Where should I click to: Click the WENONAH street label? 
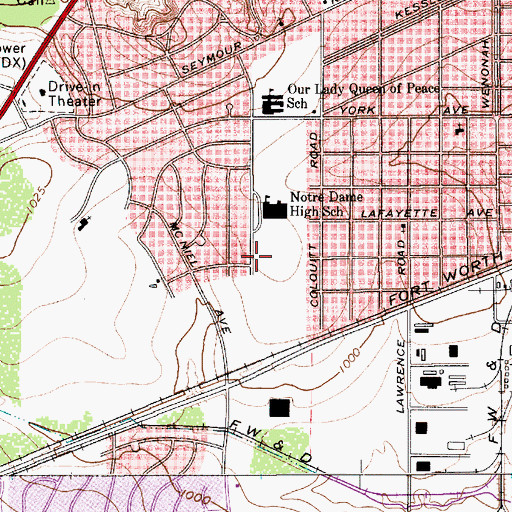pos(486,74)
